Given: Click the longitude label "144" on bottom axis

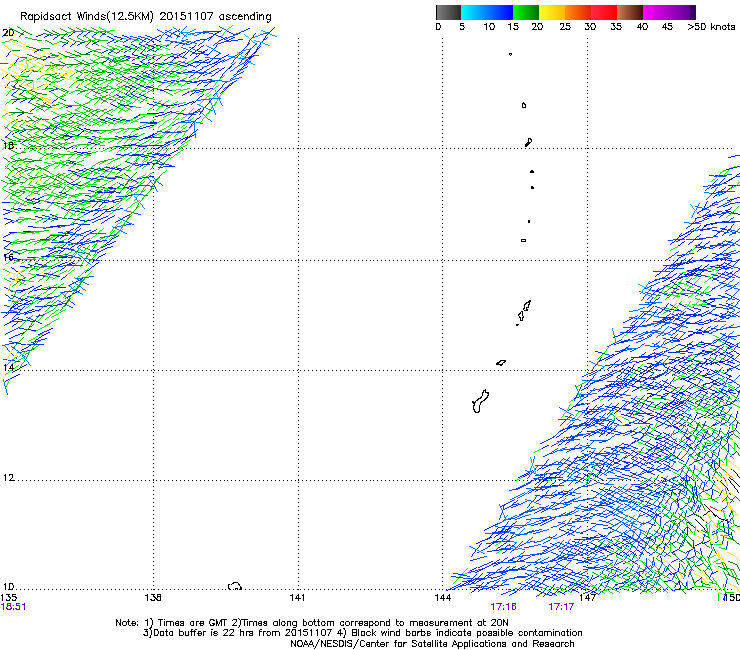Looking at the screenshot, I should click(x=443, y=598).
